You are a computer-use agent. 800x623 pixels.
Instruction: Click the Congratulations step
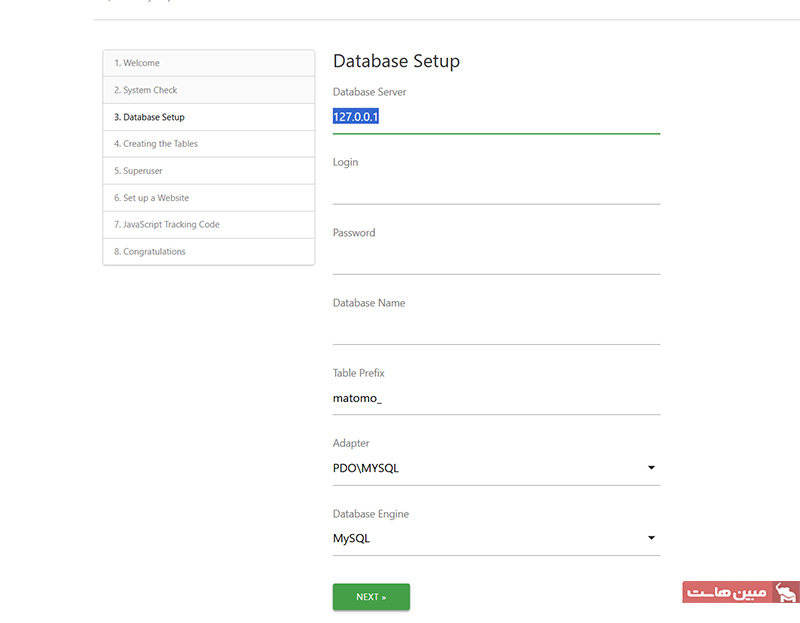click(x=208, y=252)
